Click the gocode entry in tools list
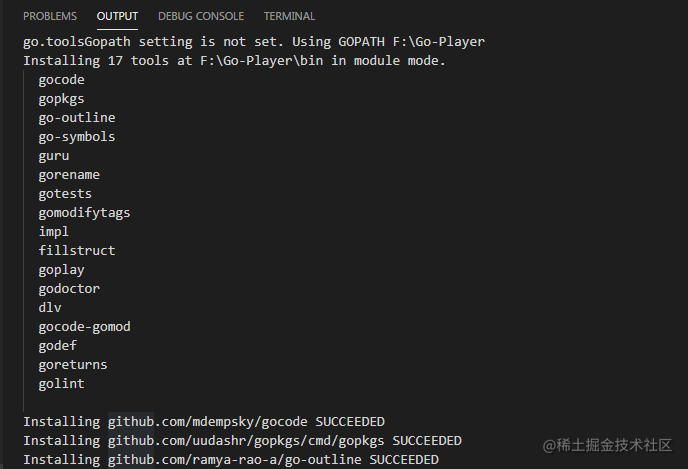688x469 pixels. coord(61,80)
